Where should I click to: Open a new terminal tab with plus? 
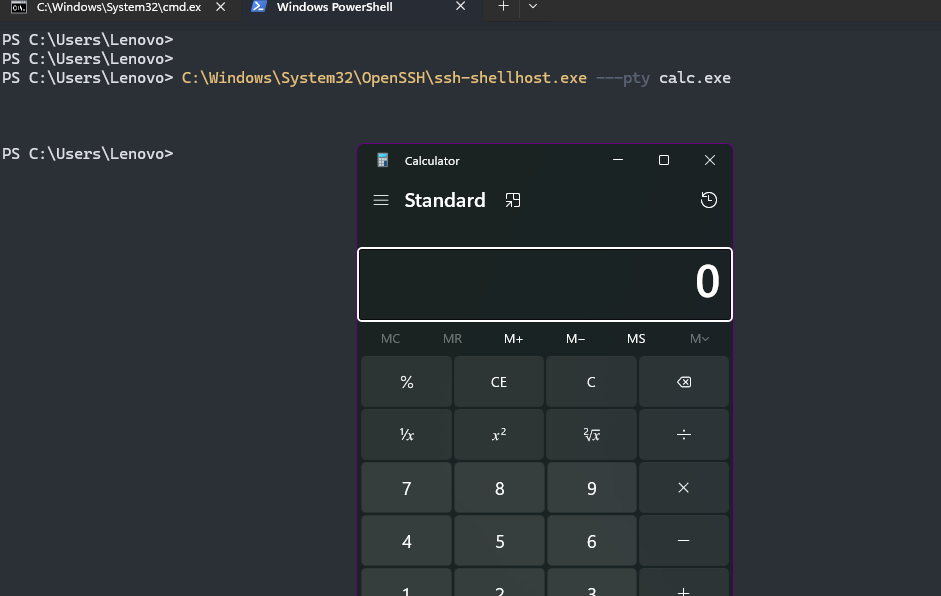503,7
